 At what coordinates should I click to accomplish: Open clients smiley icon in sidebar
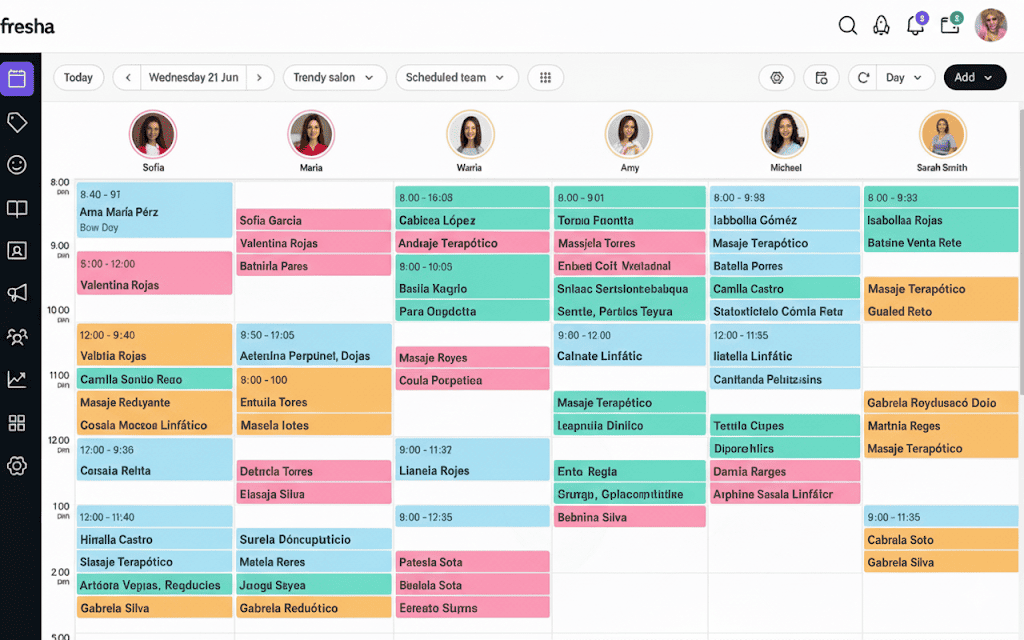click(x=17, y=165)
